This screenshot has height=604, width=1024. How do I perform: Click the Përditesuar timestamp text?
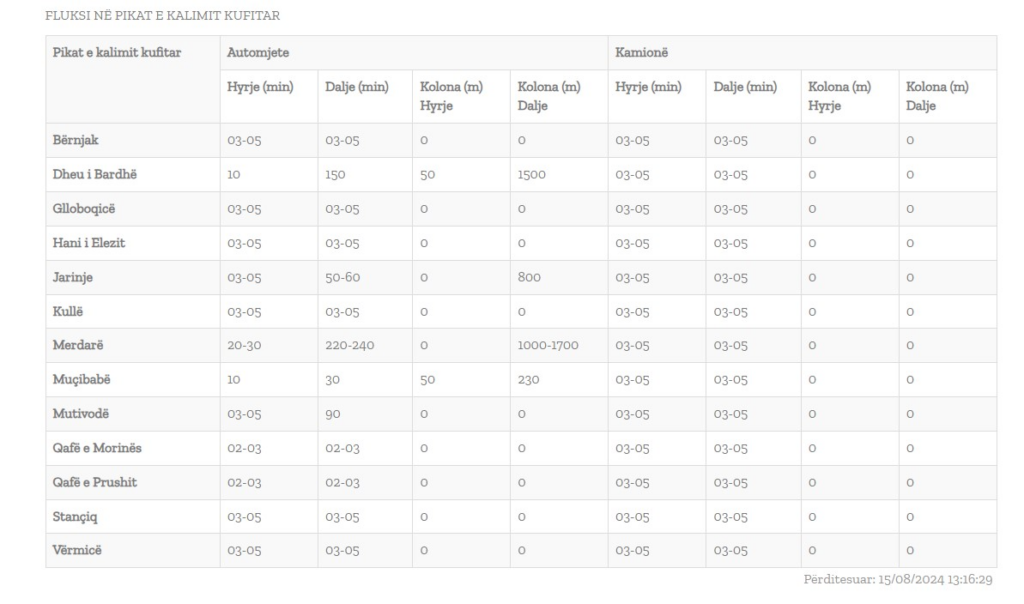(898, 579)
